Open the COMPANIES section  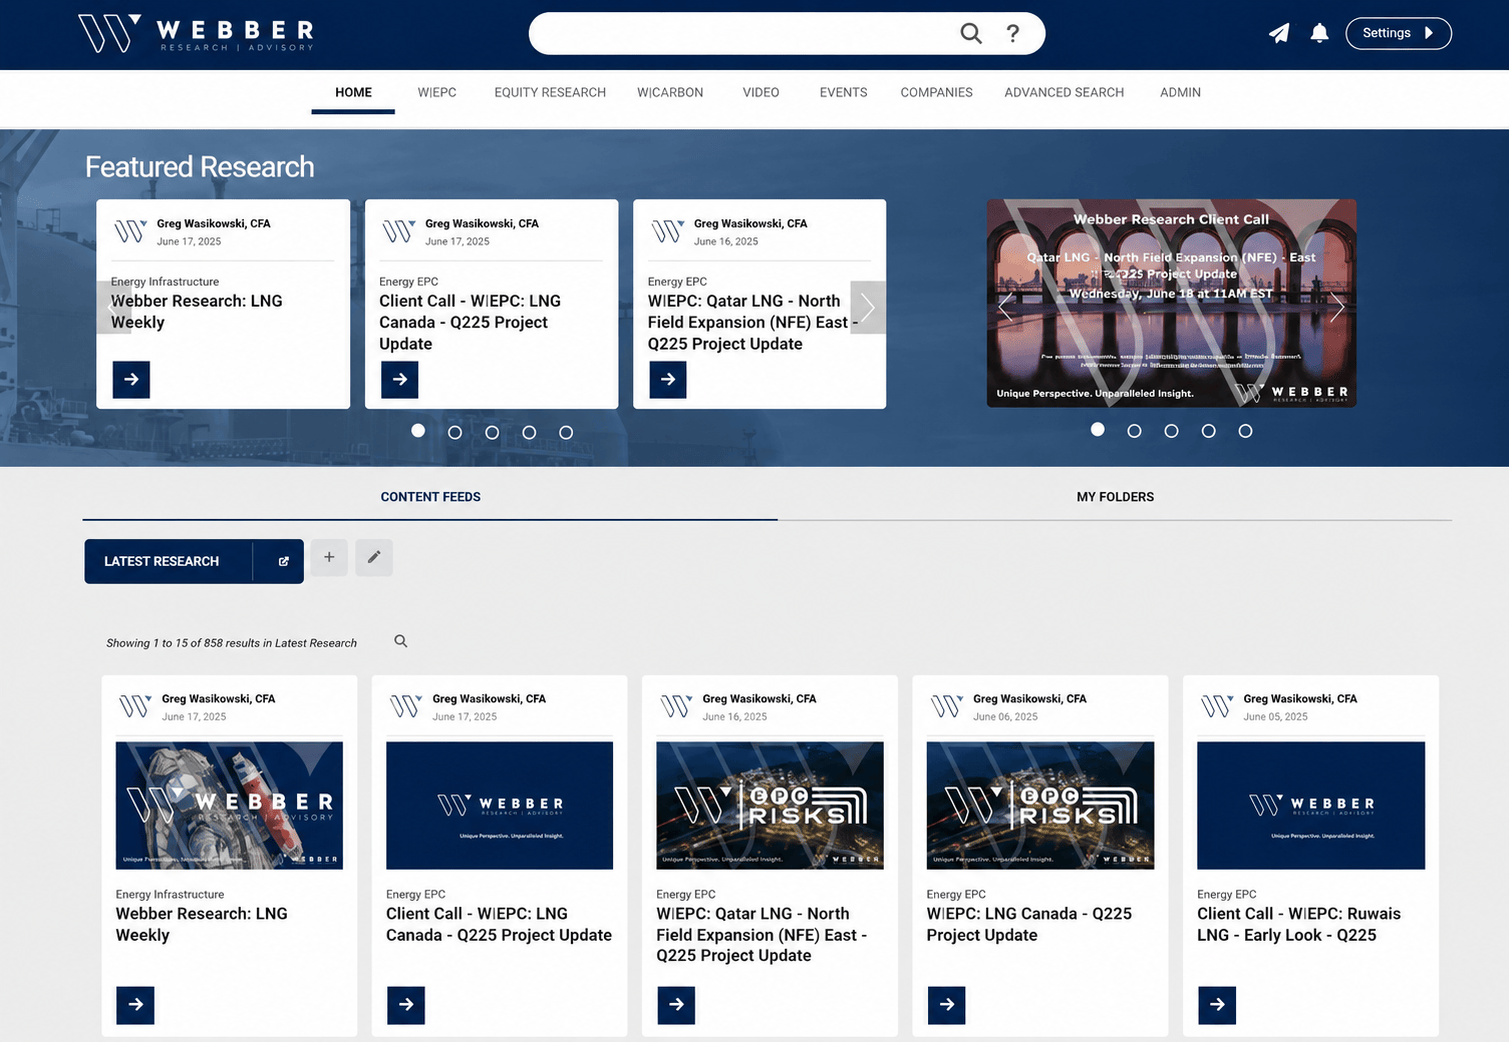coord(936,92)
